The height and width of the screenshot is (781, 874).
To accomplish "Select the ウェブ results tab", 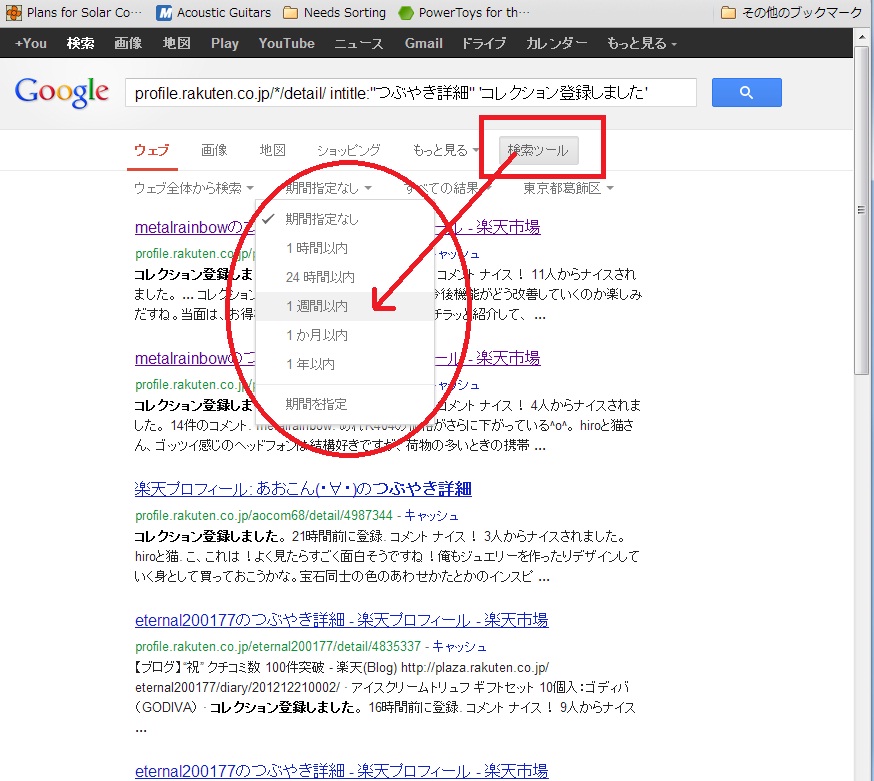I will pyautogui.click(x=152, y=151).
